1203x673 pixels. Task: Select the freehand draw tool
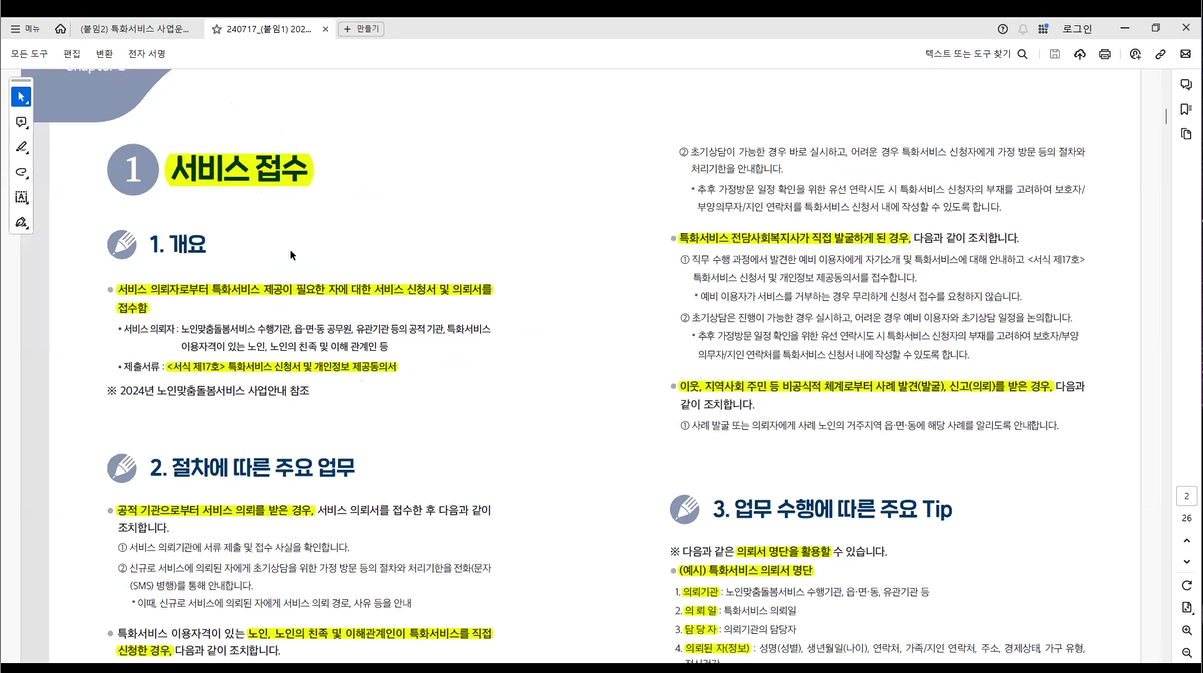coord(21,172)
